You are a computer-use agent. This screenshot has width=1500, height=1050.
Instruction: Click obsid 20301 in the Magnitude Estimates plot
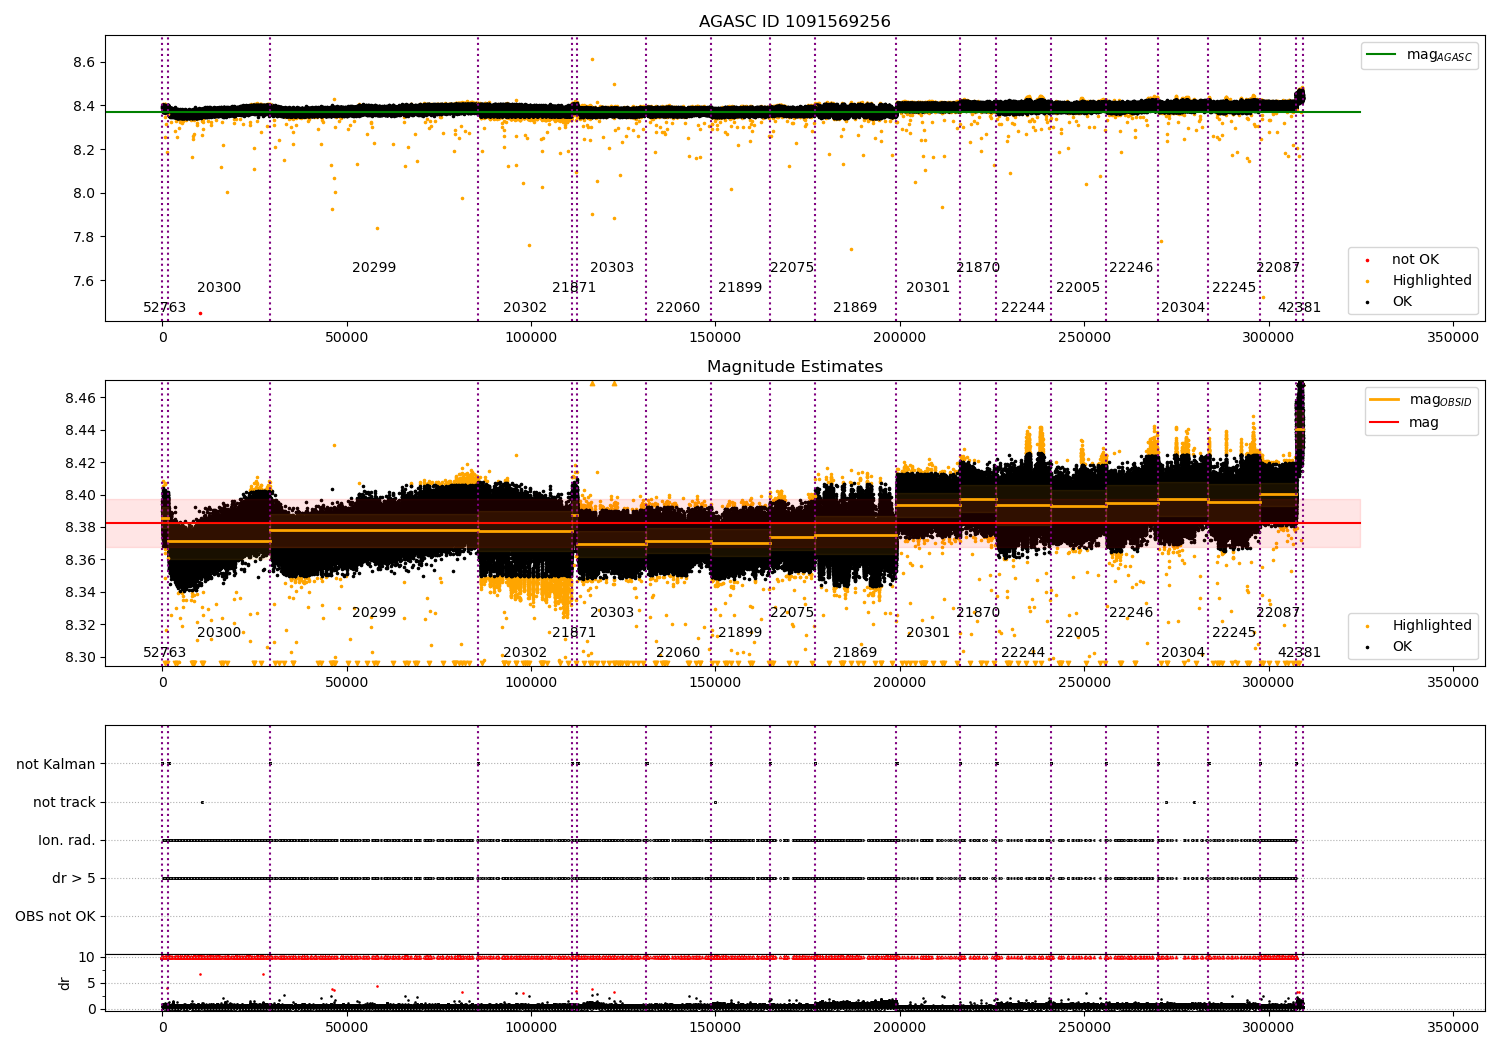tap(928, 633)
